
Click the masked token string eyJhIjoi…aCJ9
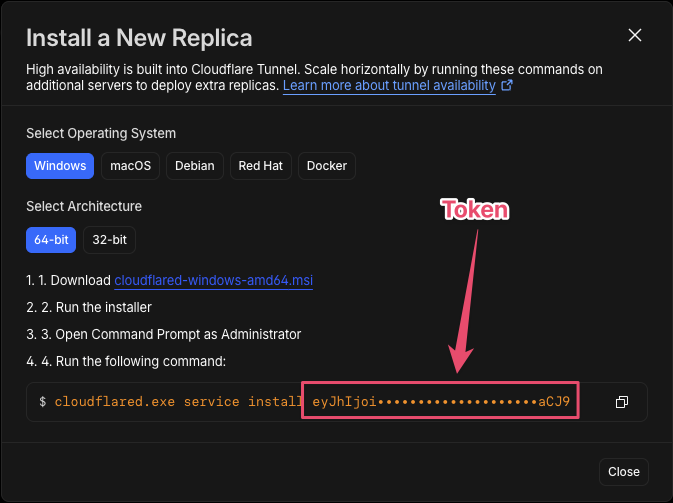point(440,402)
